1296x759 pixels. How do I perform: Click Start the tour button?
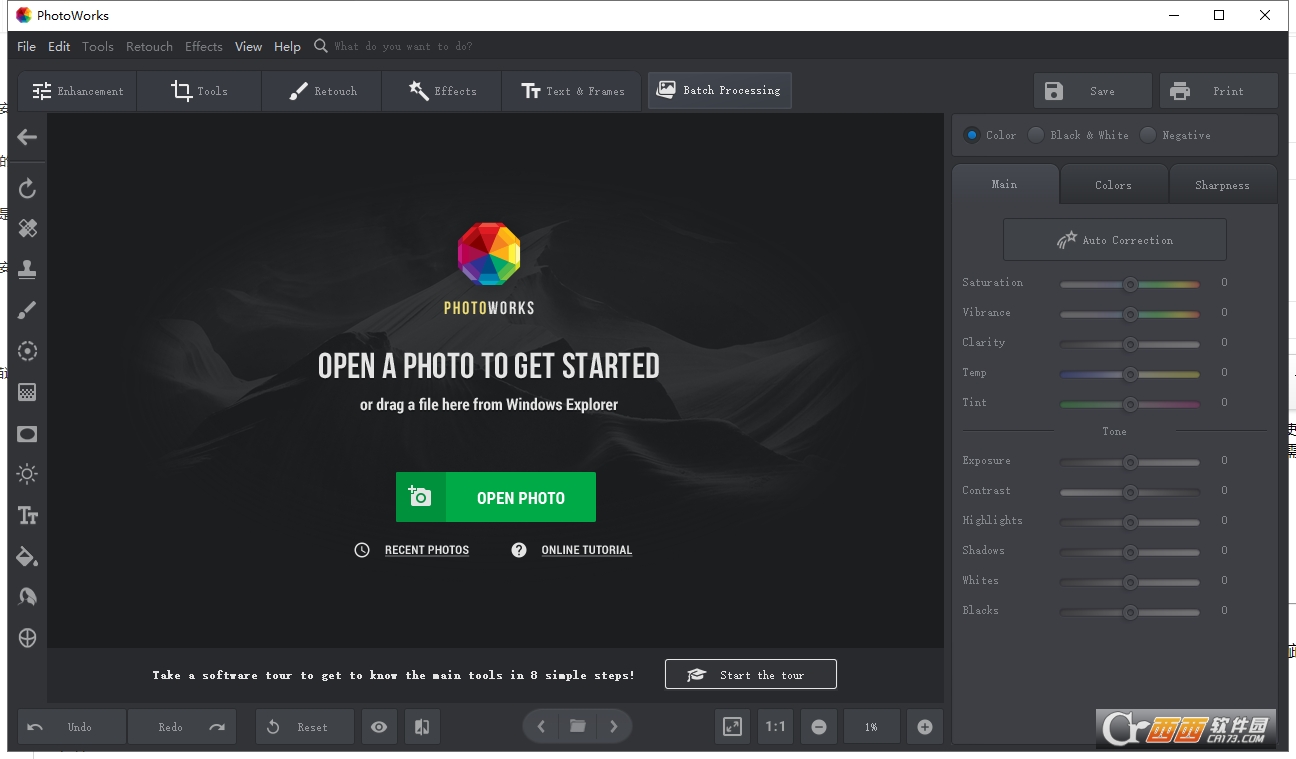coord(751,675)
